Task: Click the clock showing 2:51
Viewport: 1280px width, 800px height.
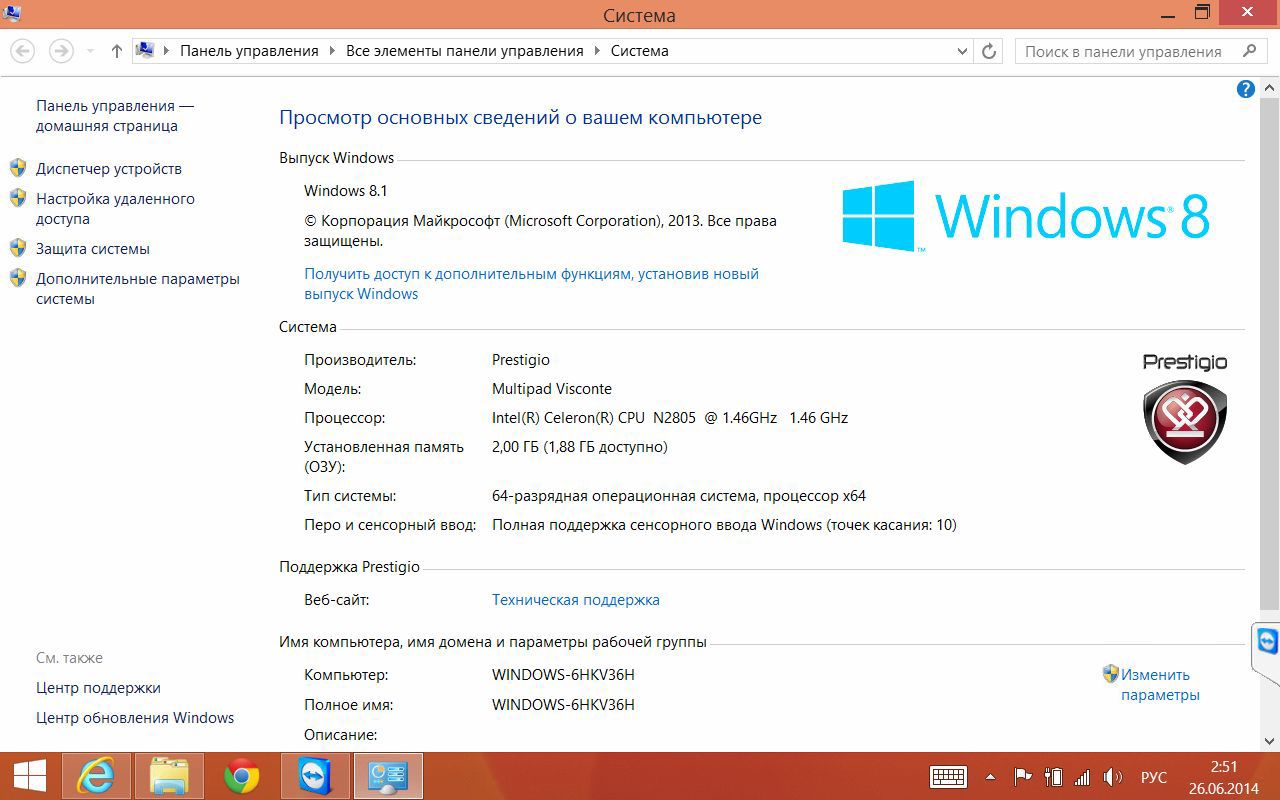Action: coord(1224,767)
